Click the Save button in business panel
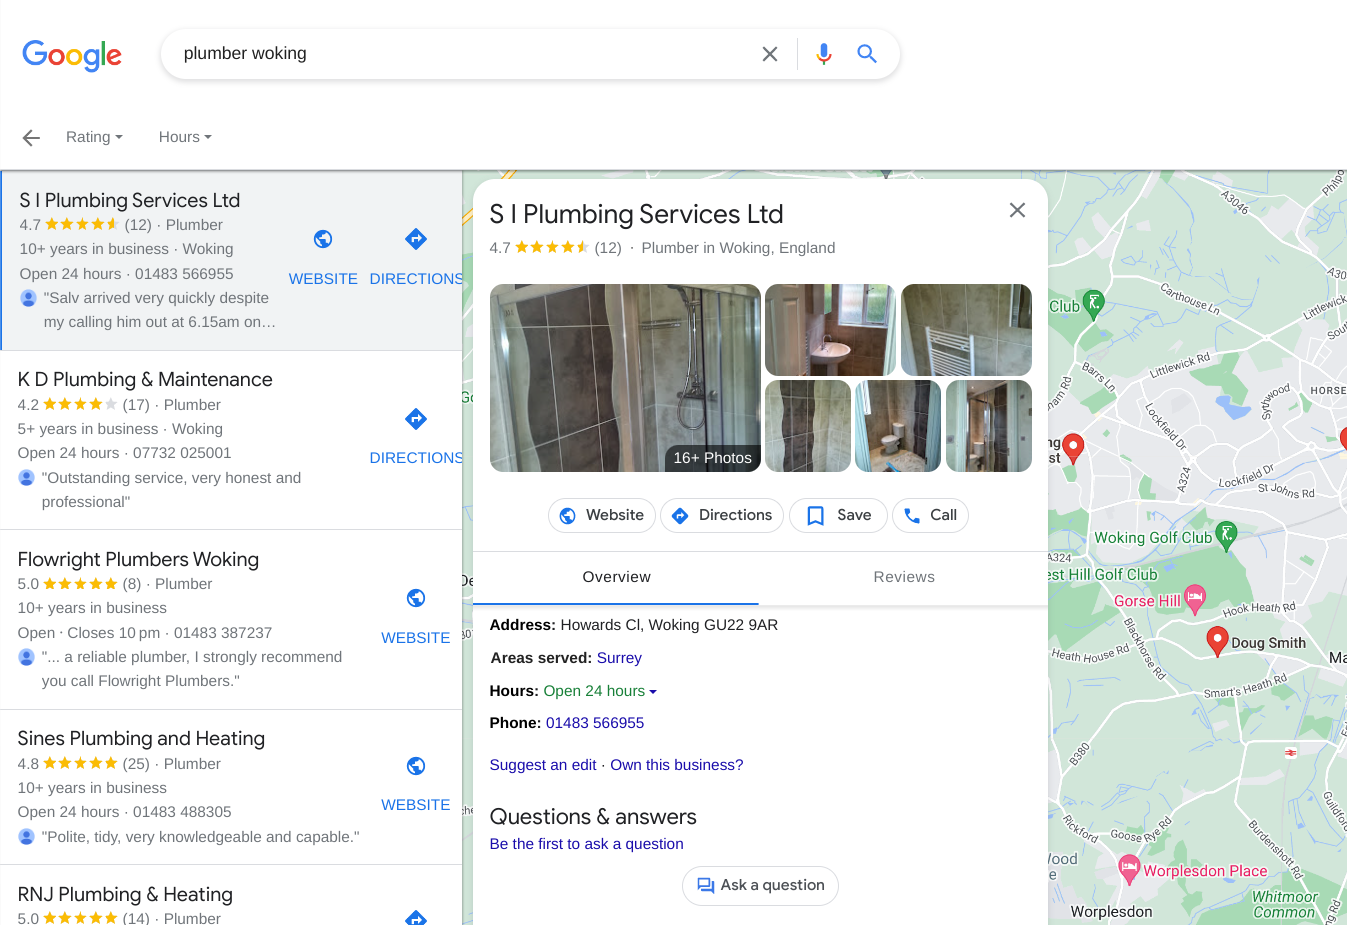This screenshot has height=925, width=1347. tap(838, 515)
